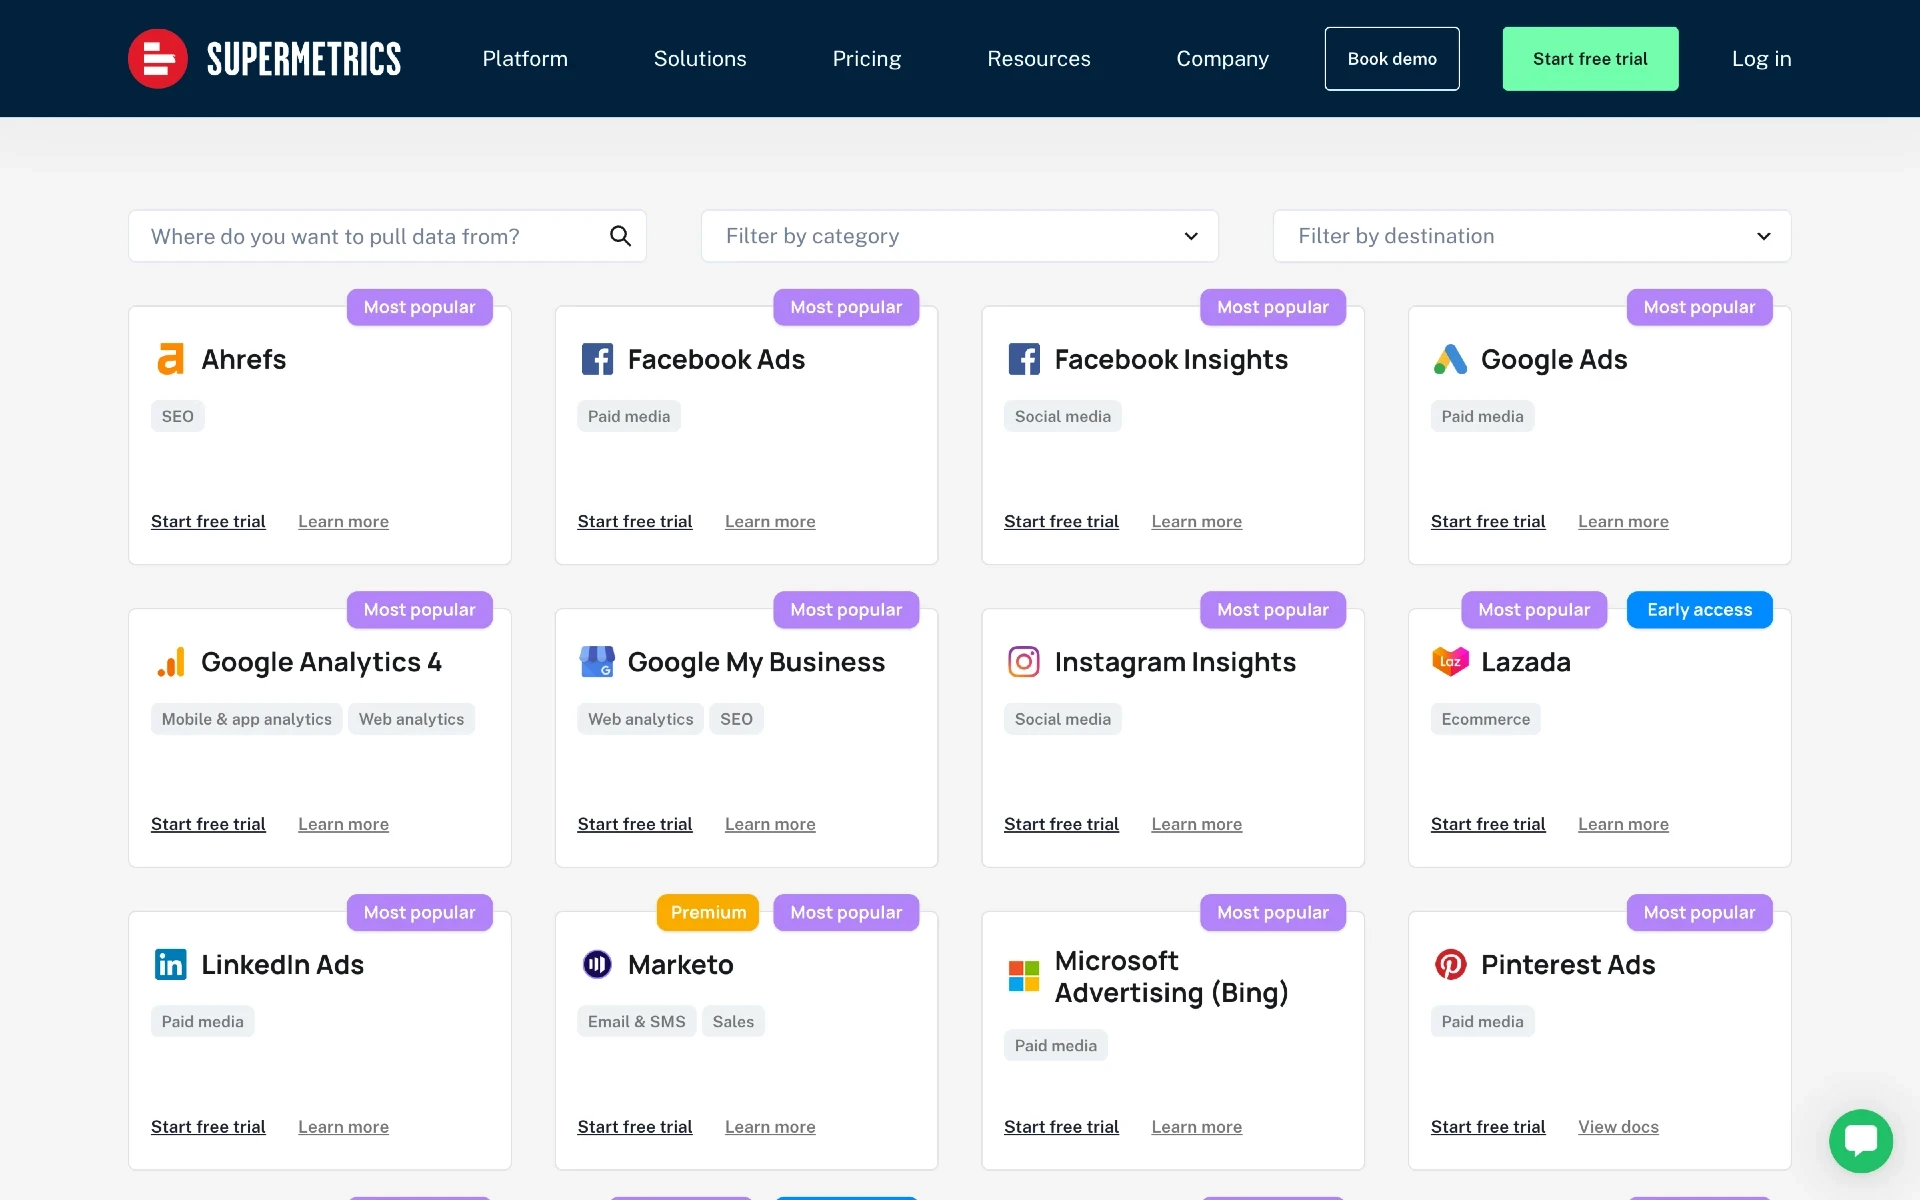Click Start free trial under Ahrefs

tap(208, 521)
